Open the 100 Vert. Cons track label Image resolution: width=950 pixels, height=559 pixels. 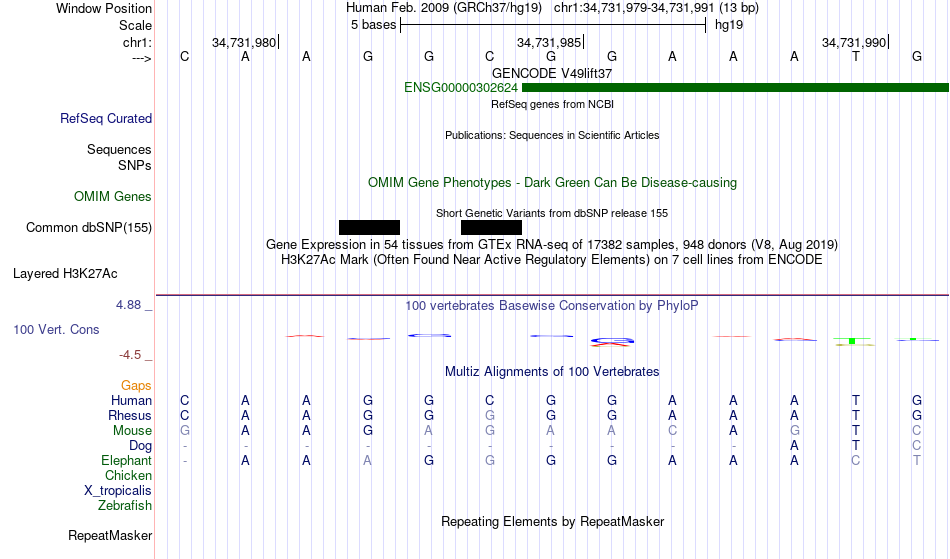56,330
